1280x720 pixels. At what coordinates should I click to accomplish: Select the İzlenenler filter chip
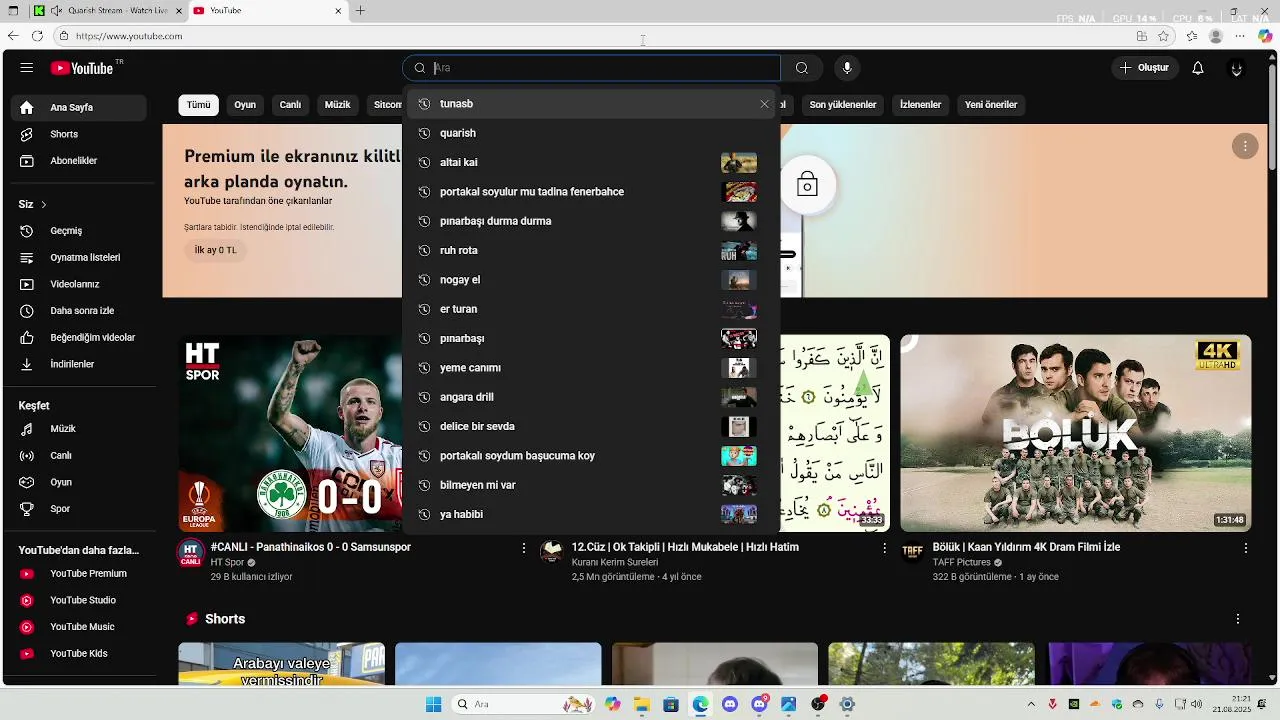920,105
